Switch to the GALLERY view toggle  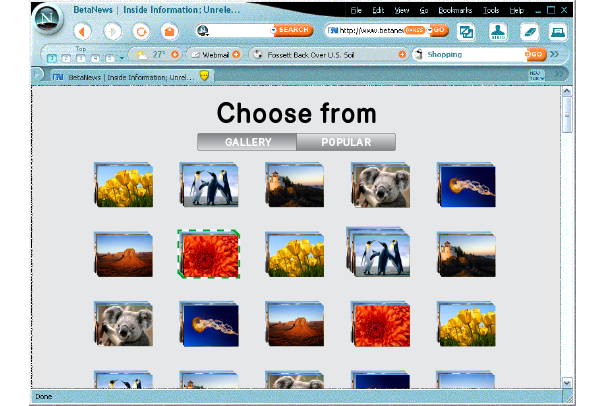247,142
